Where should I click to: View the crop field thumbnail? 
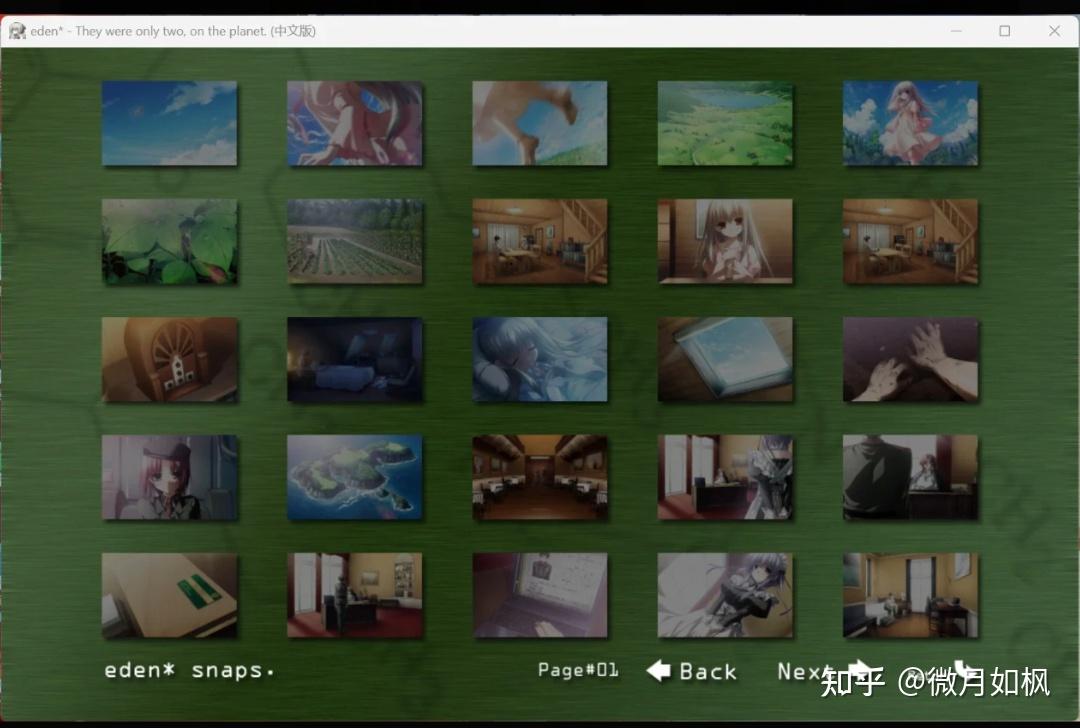[x=355, y=241]
